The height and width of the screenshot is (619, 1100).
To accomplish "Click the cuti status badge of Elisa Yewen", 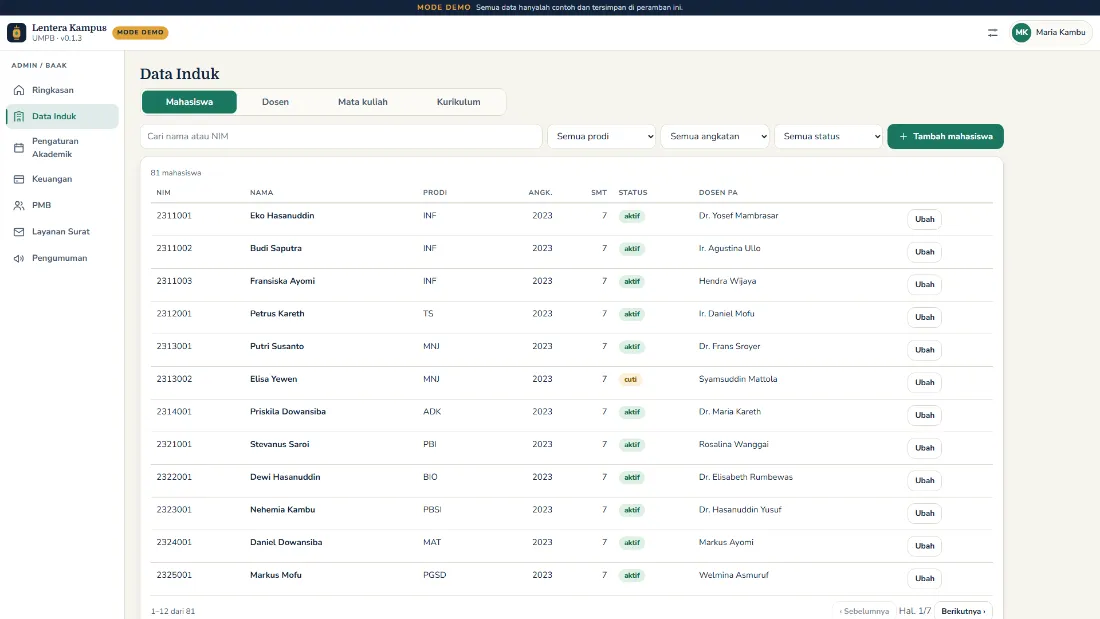I will click(631, 379).
